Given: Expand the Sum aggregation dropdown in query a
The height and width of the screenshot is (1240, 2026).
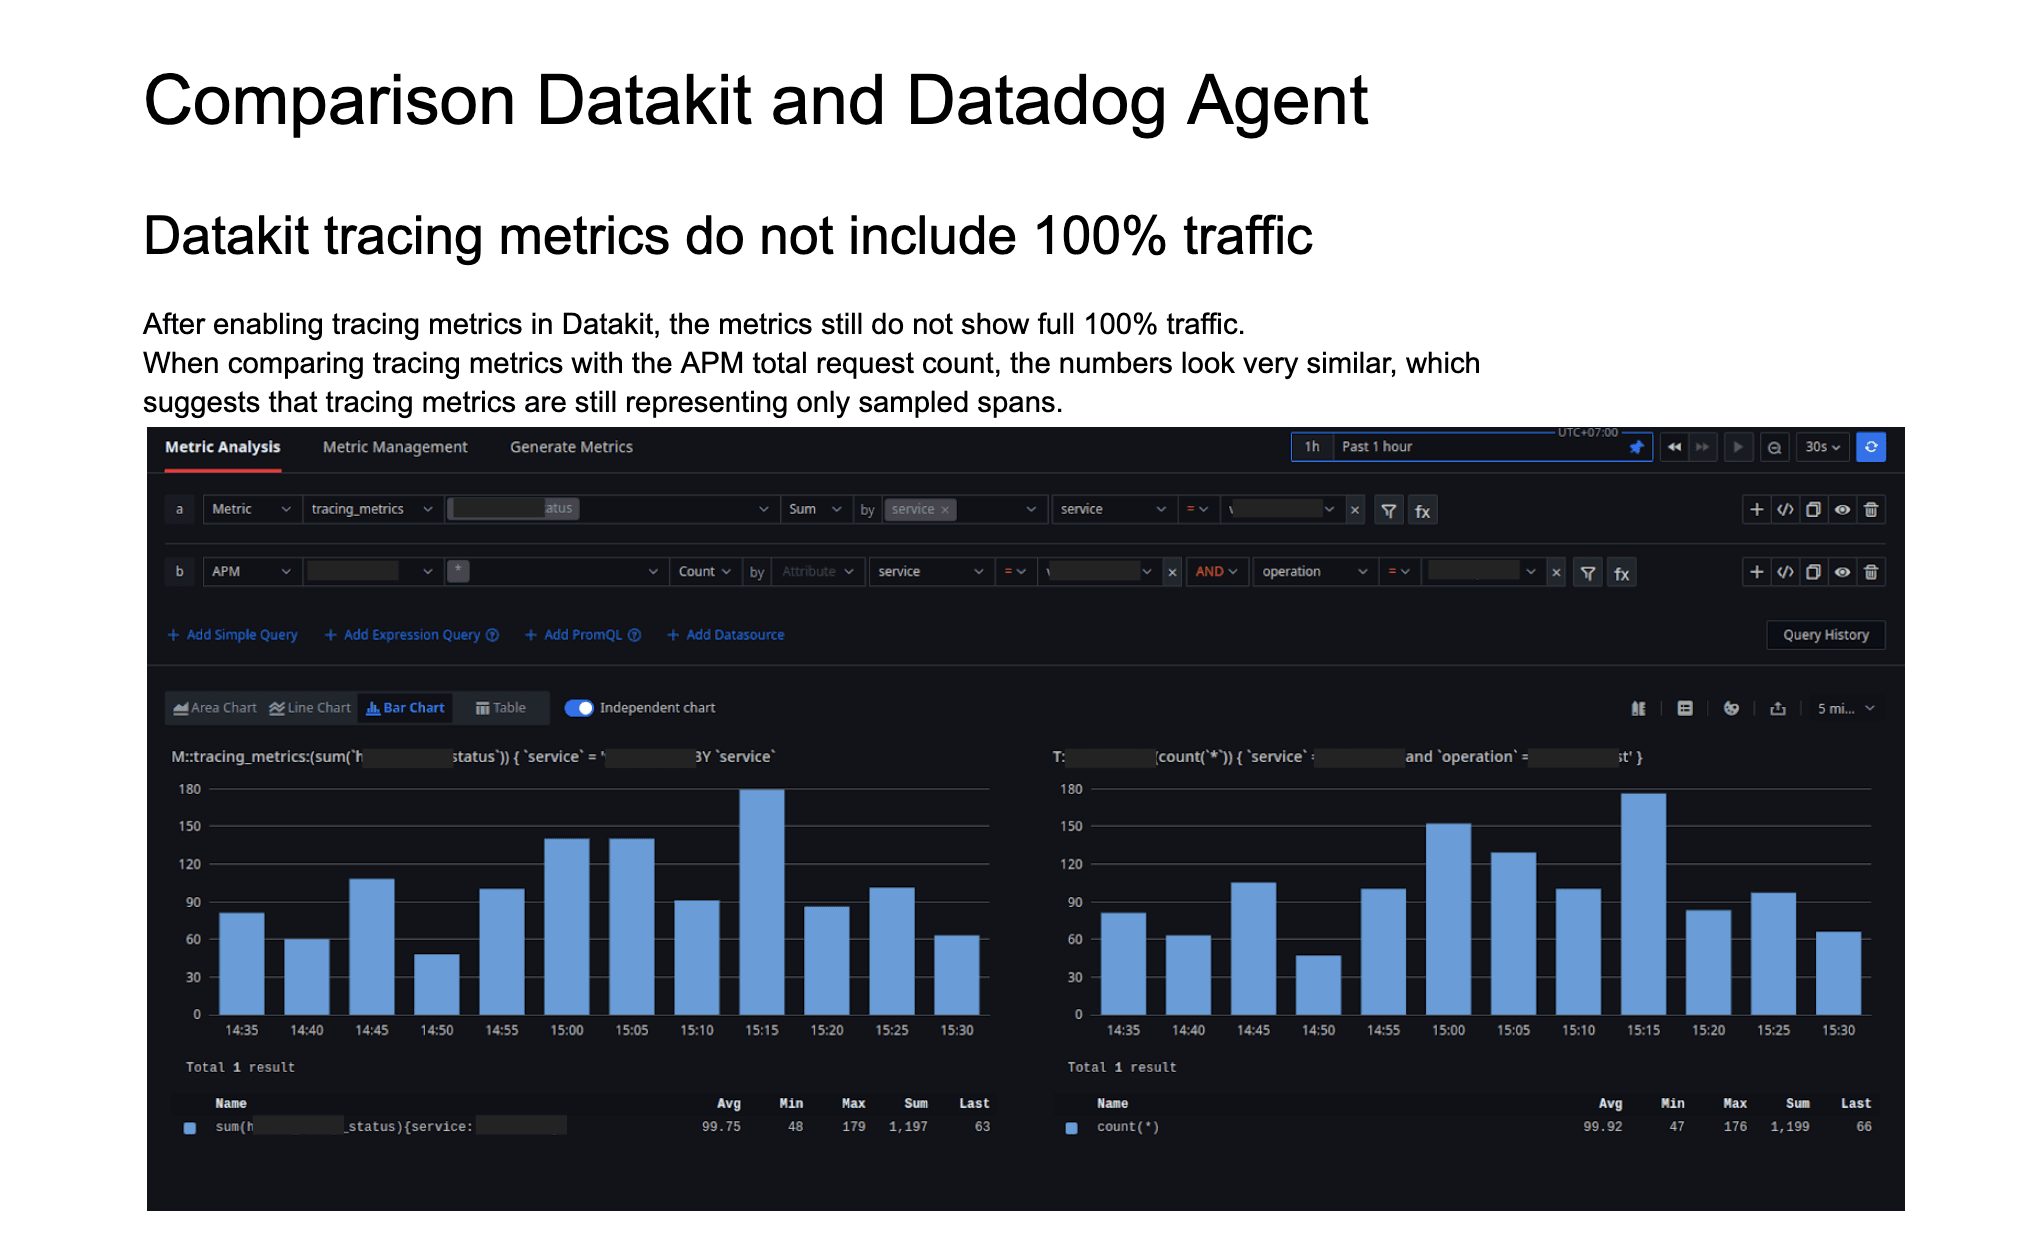Looking at the screenshot, I should click(x=814, y=509).
